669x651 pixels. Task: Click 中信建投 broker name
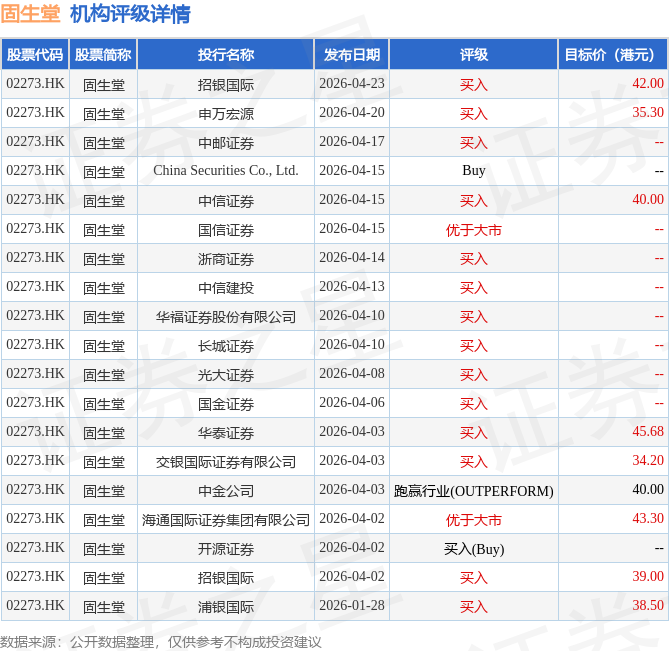pos(226,288)
